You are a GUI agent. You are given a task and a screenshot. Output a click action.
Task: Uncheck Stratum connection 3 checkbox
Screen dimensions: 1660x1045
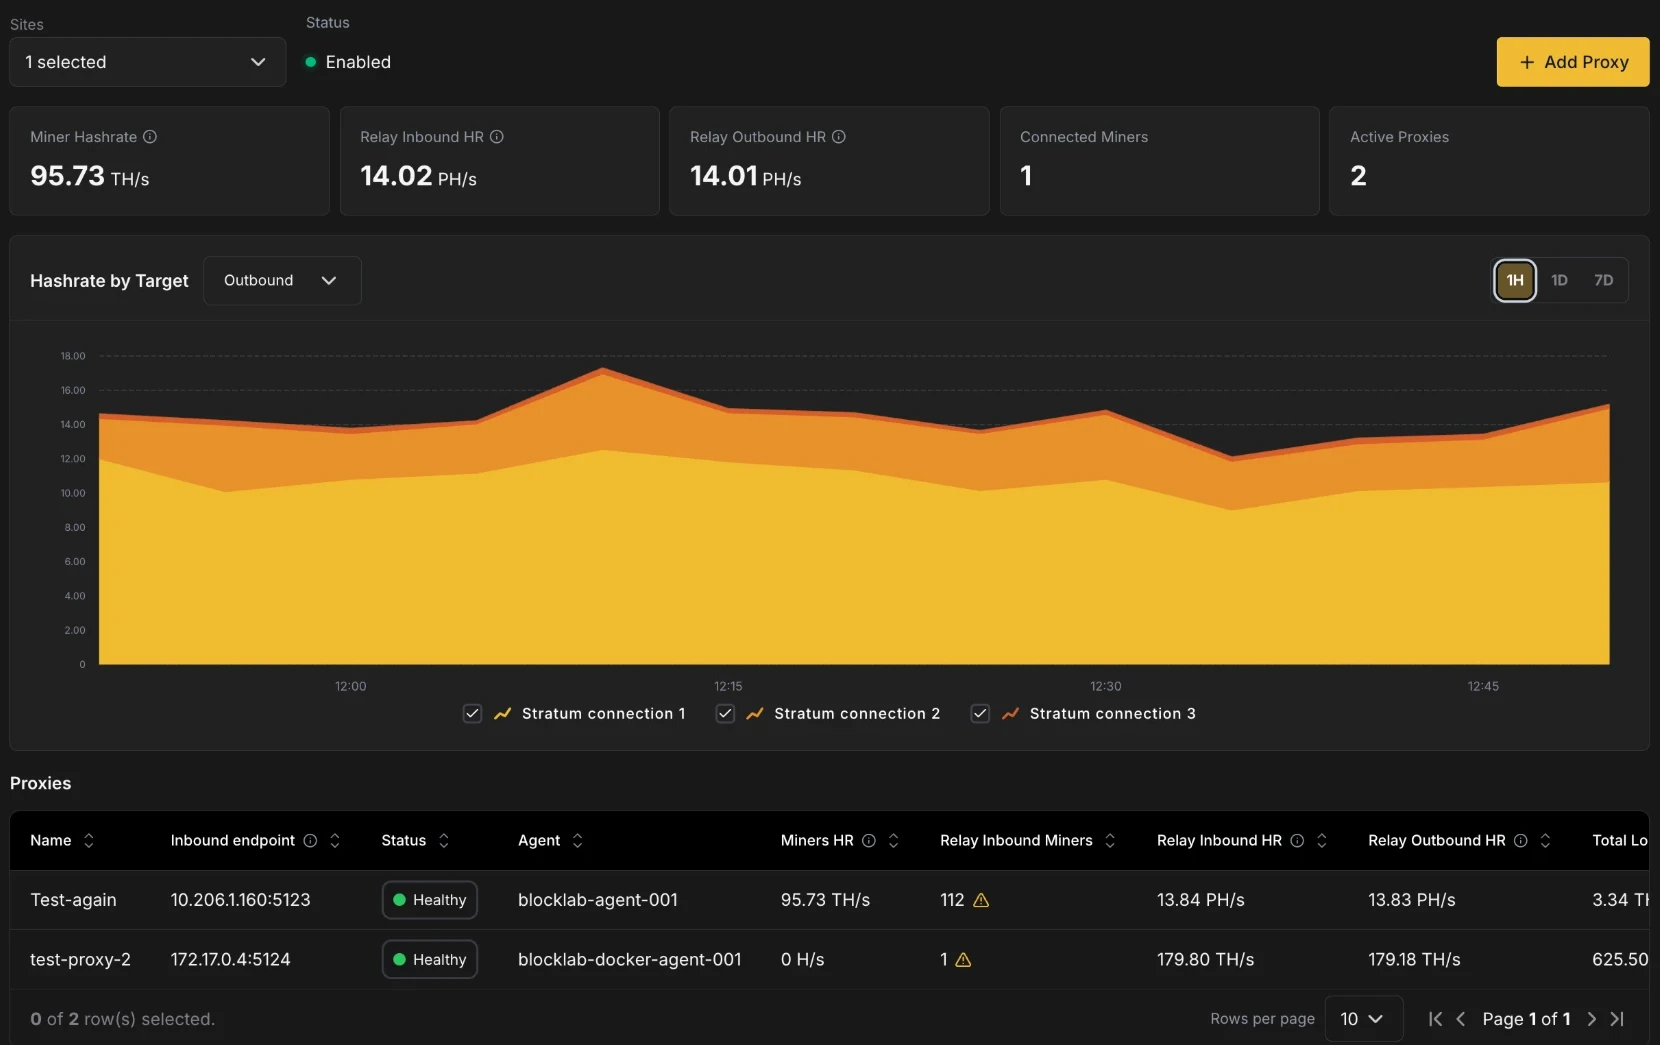point(980,713)
